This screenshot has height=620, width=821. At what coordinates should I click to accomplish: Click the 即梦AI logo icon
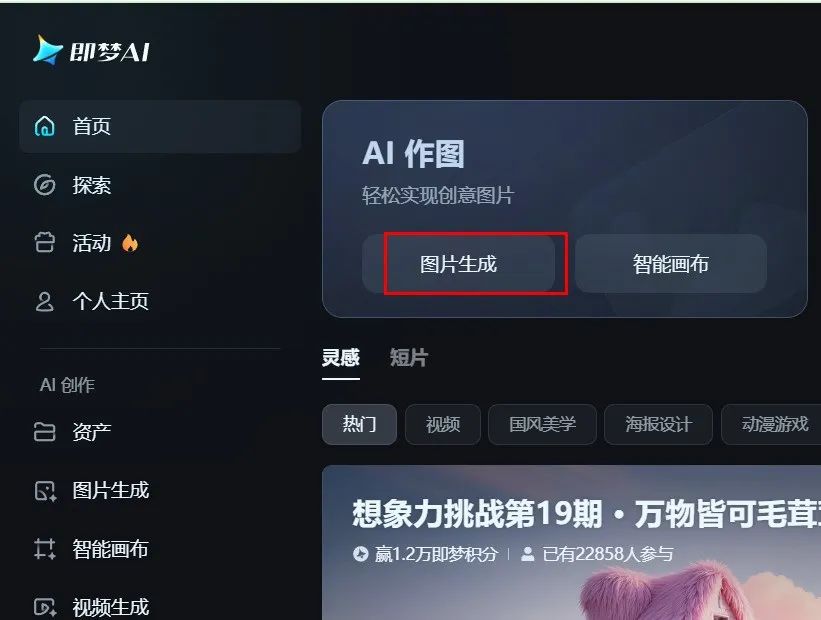click(x=48, y=50)
